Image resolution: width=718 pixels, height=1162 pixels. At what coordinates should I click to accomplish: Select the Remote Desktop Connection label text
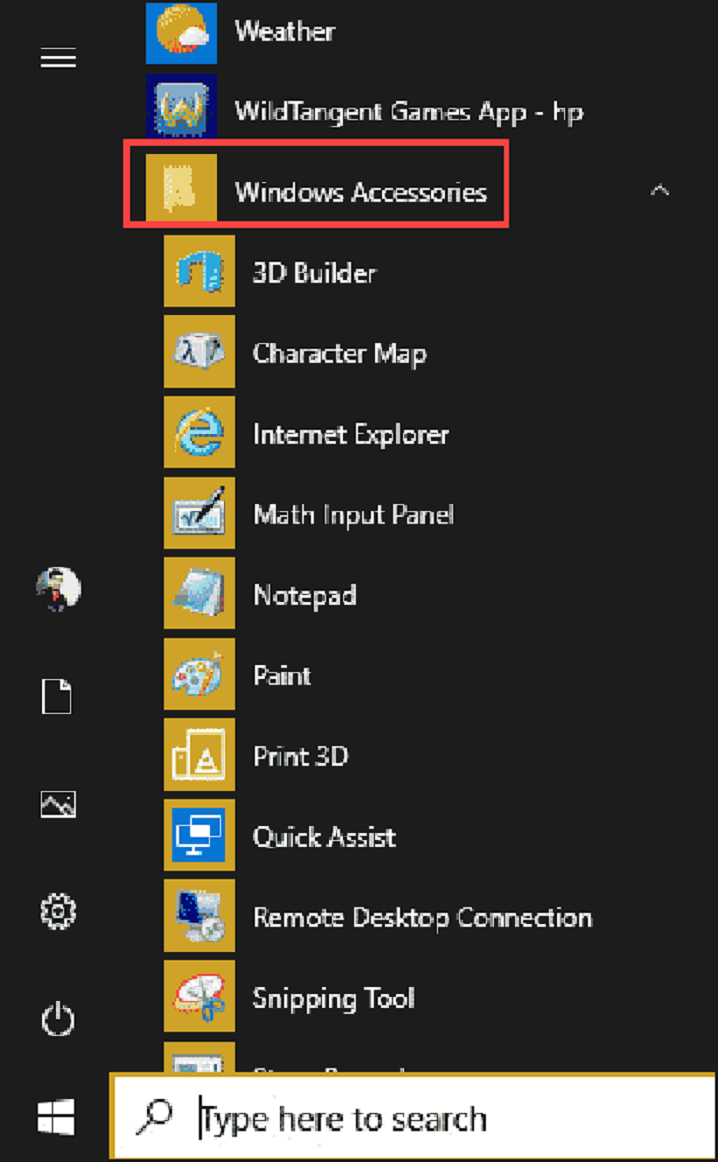pyautogui.click(x=422, y=917)
